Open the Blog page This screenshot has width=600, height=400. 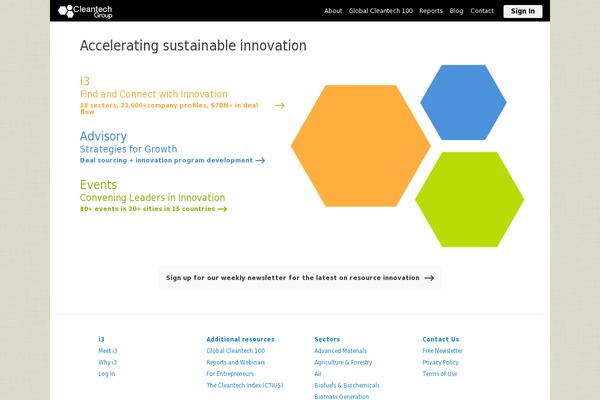(456, 11)
